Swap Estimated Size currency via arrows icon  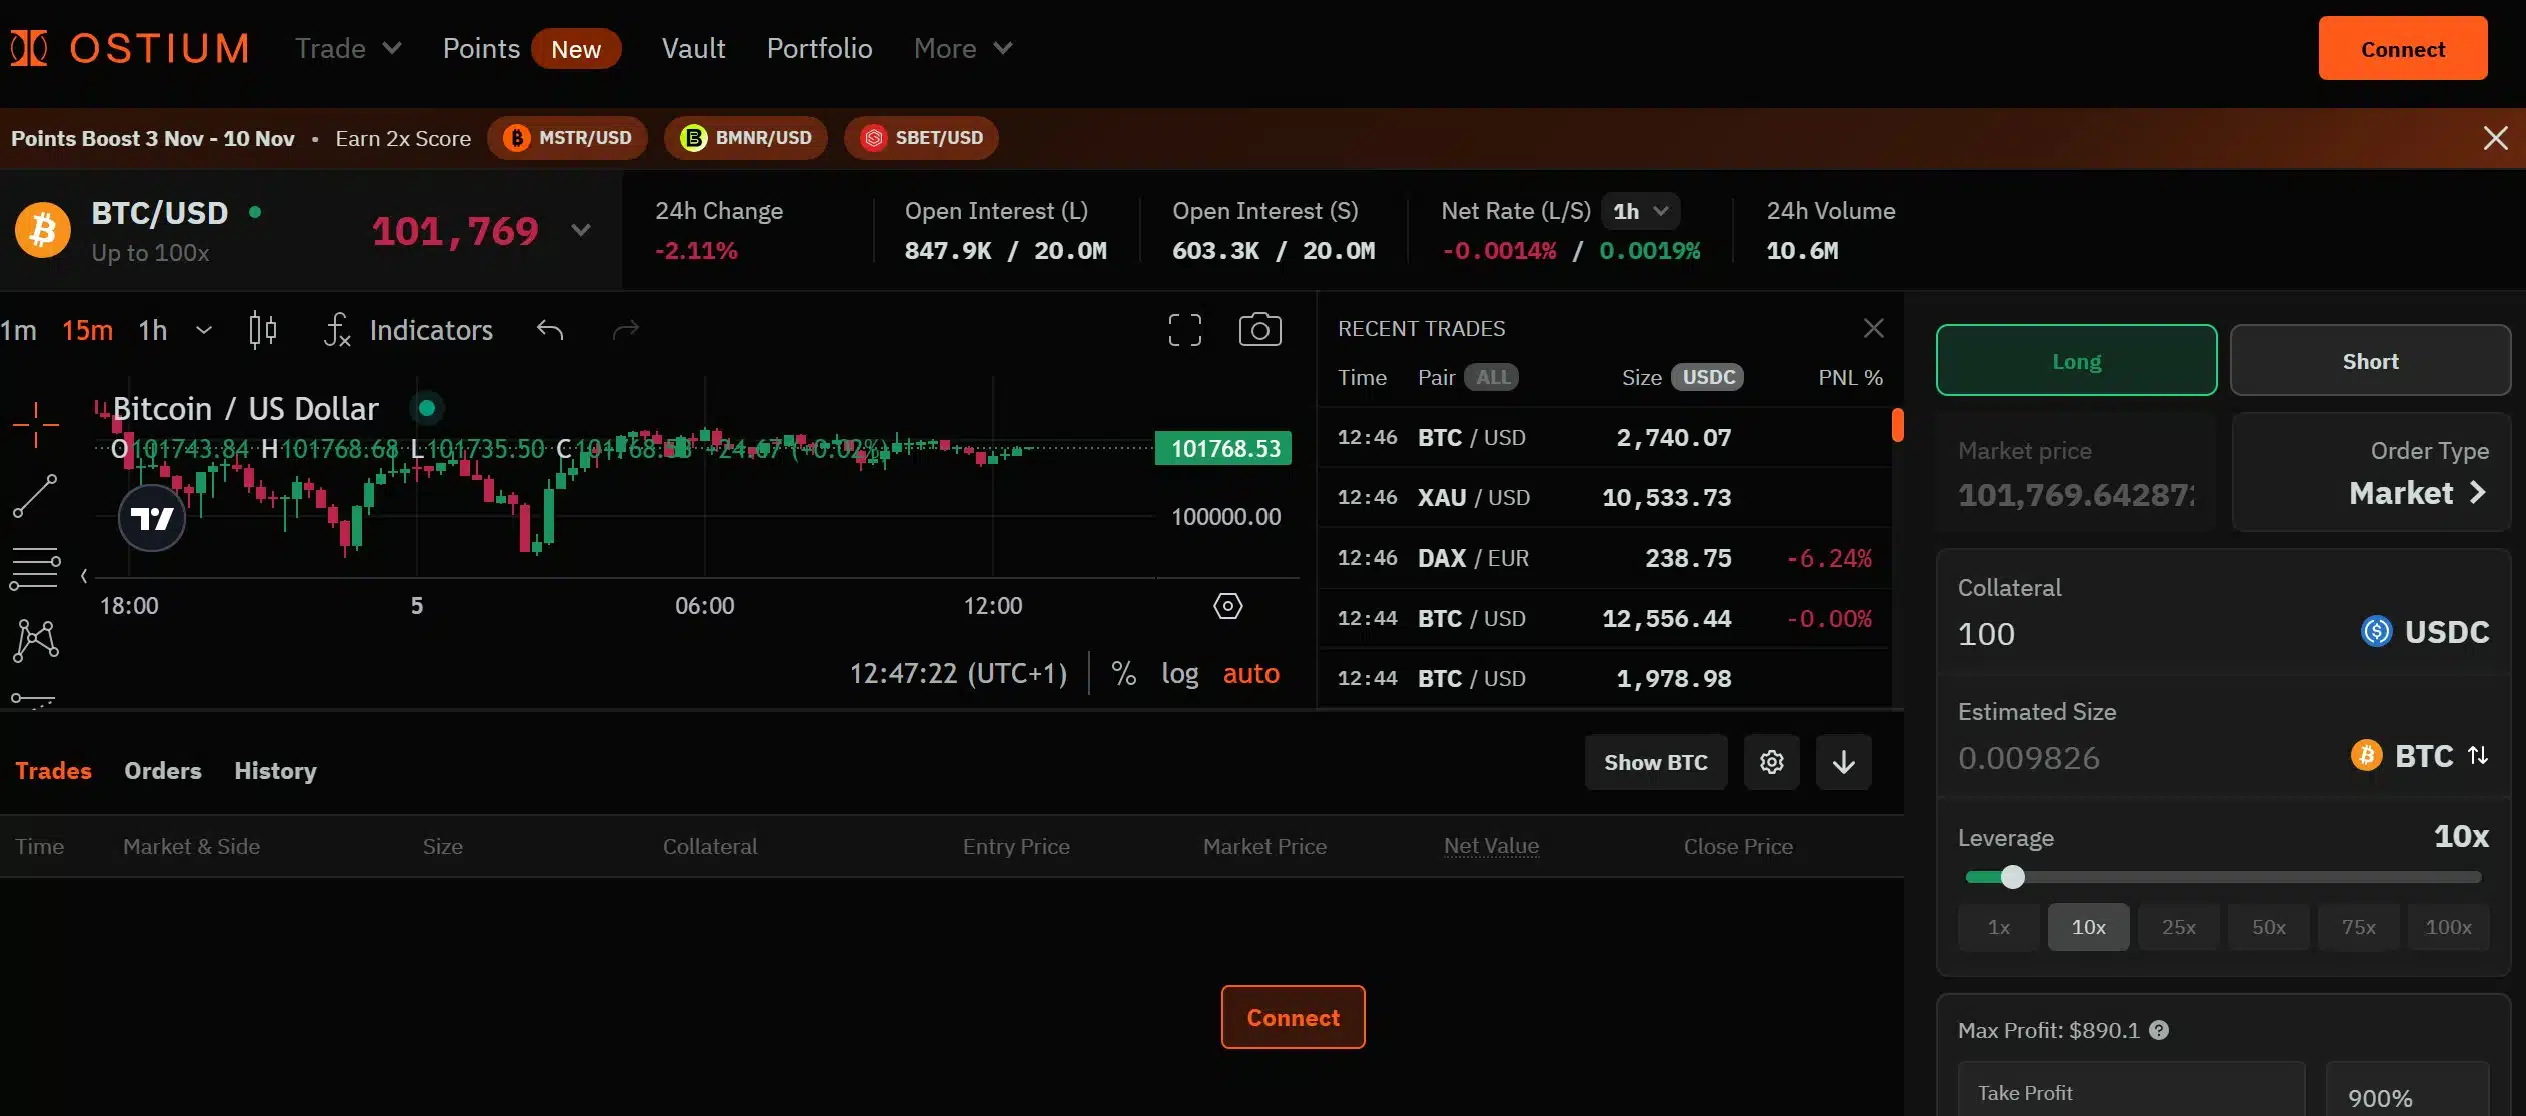tap(2478, 756)
